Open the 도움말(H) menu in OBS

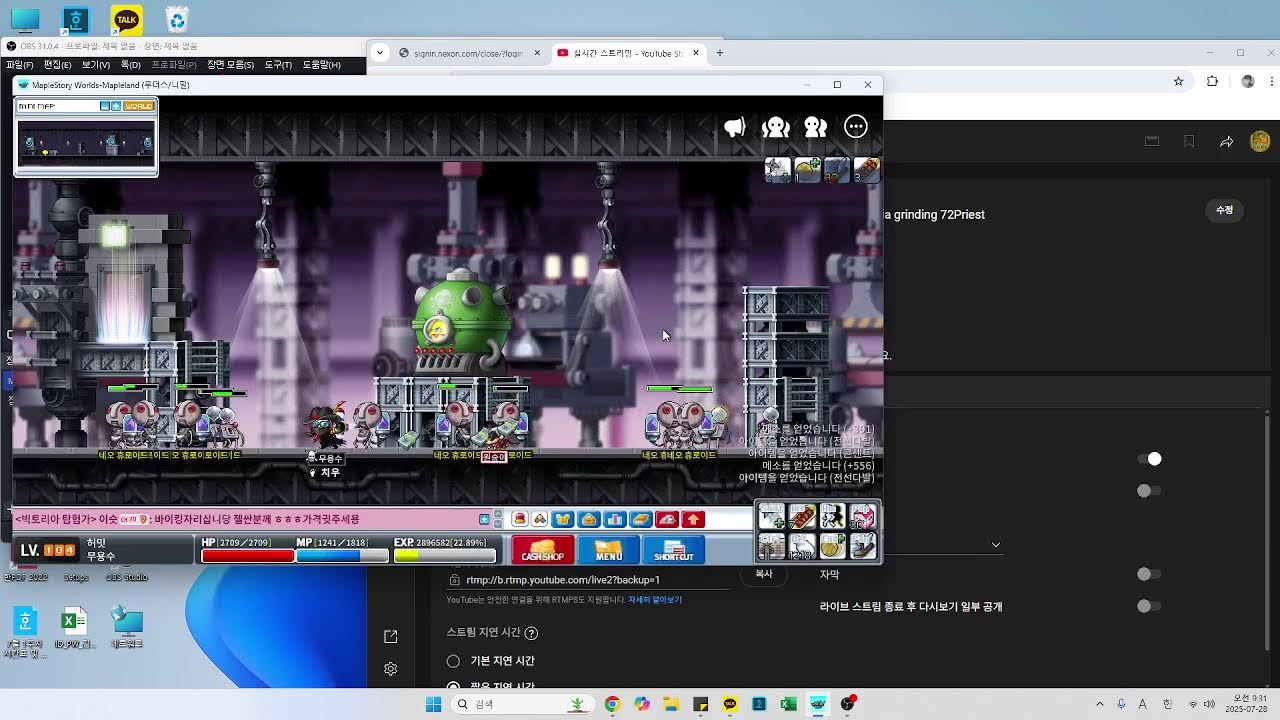click(x=321, y=65)
